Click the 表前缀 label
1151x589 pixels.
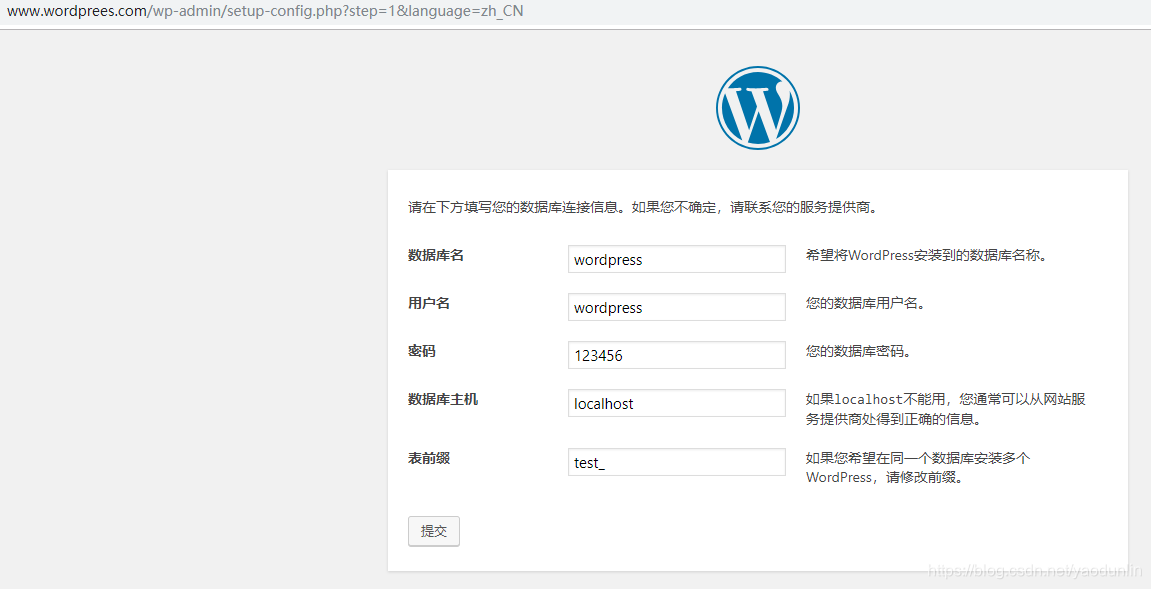pos(429,458)
